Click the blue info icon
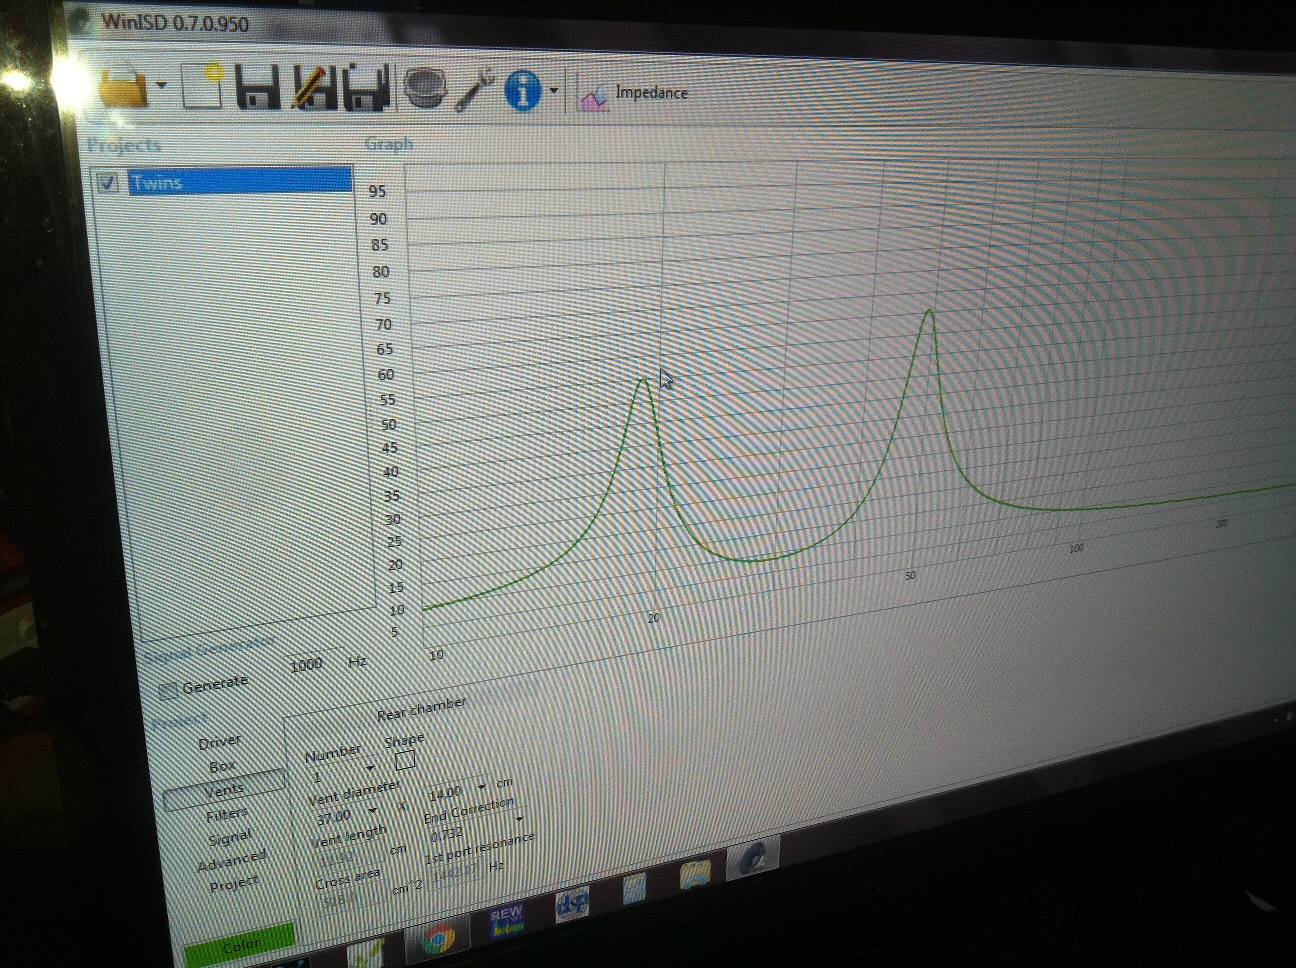This screenshot has height=968, width=1296. tap(523, 91)
